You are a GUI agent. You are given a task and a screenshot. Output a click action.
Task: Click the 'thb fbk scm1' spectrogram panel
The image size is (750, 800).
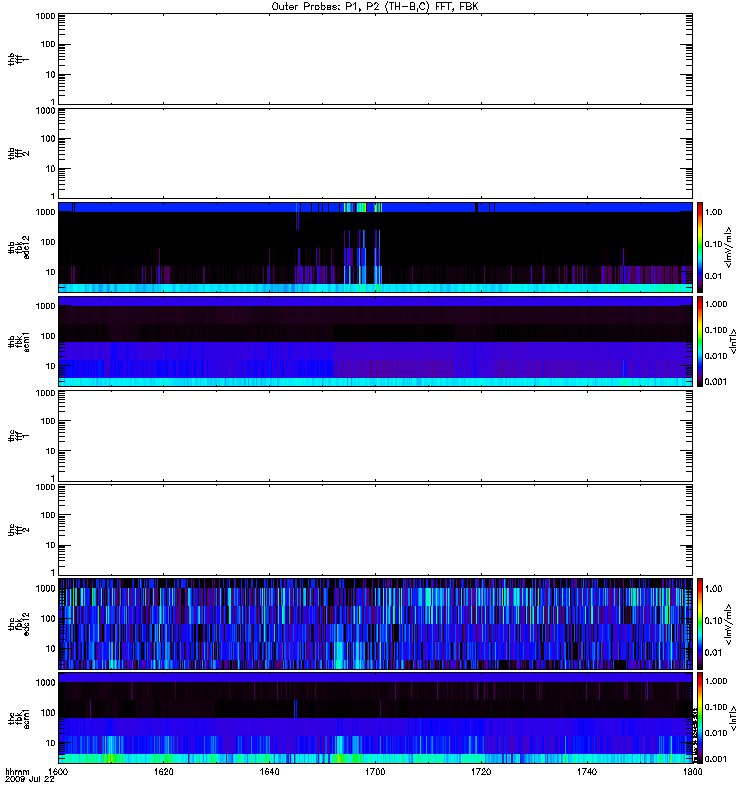click(375, 341)
